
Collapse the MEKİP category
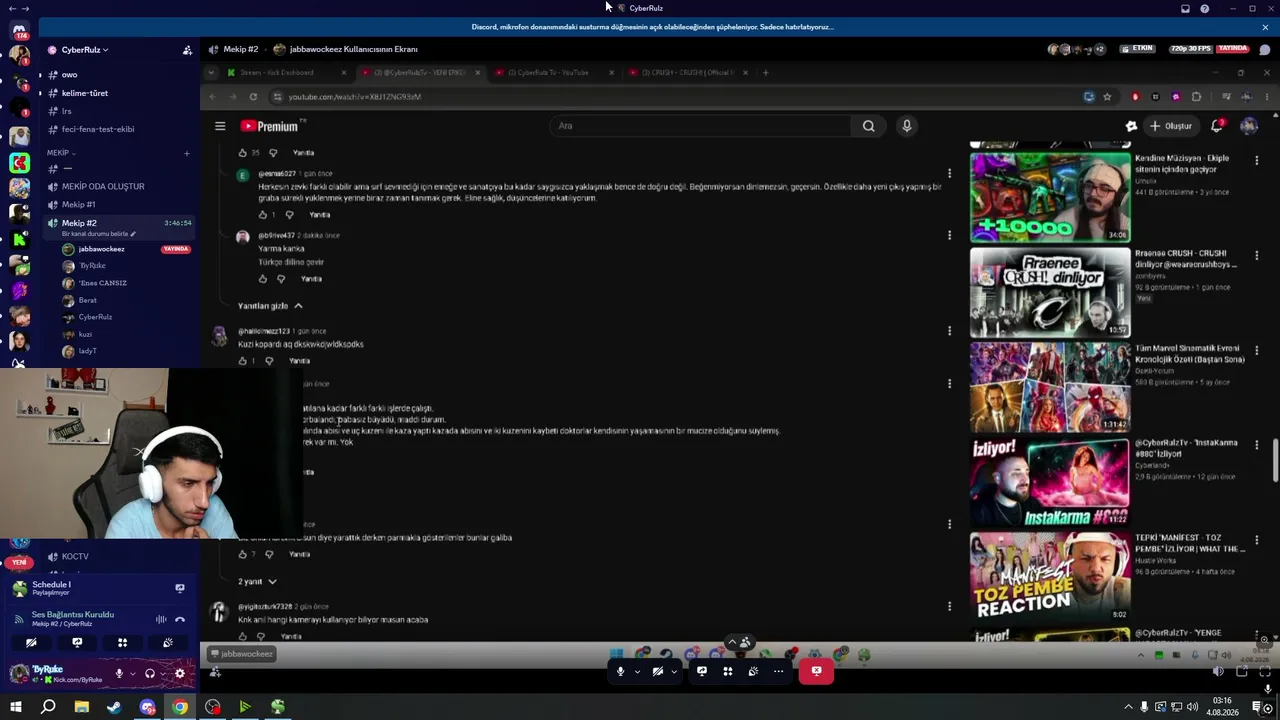[61, 153]
